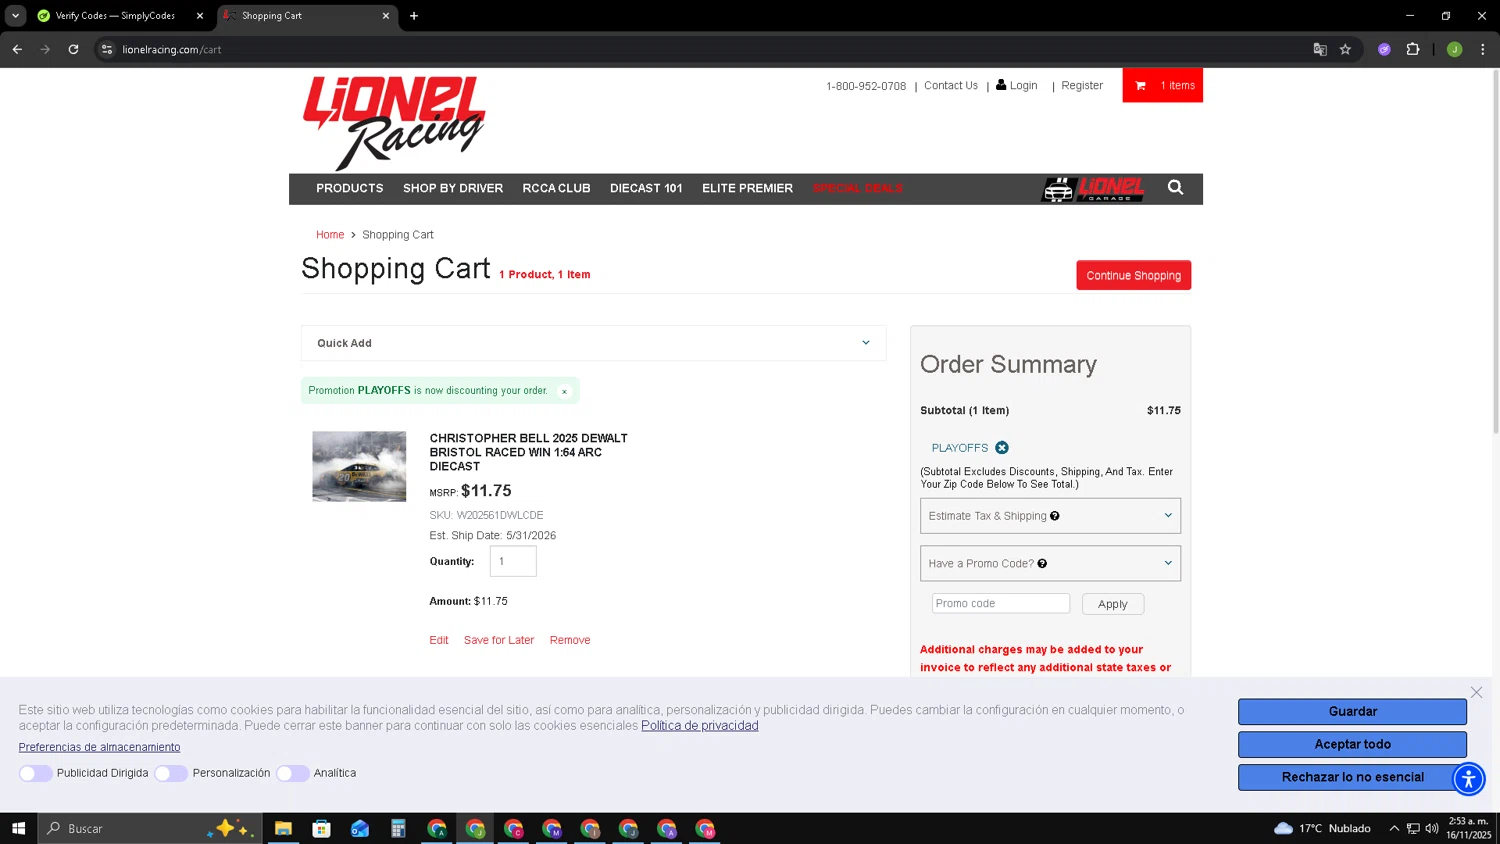Toggle the Analítica switch
Image resolution: width=1500 pixels, height=844 pixels.
(292, 773)
